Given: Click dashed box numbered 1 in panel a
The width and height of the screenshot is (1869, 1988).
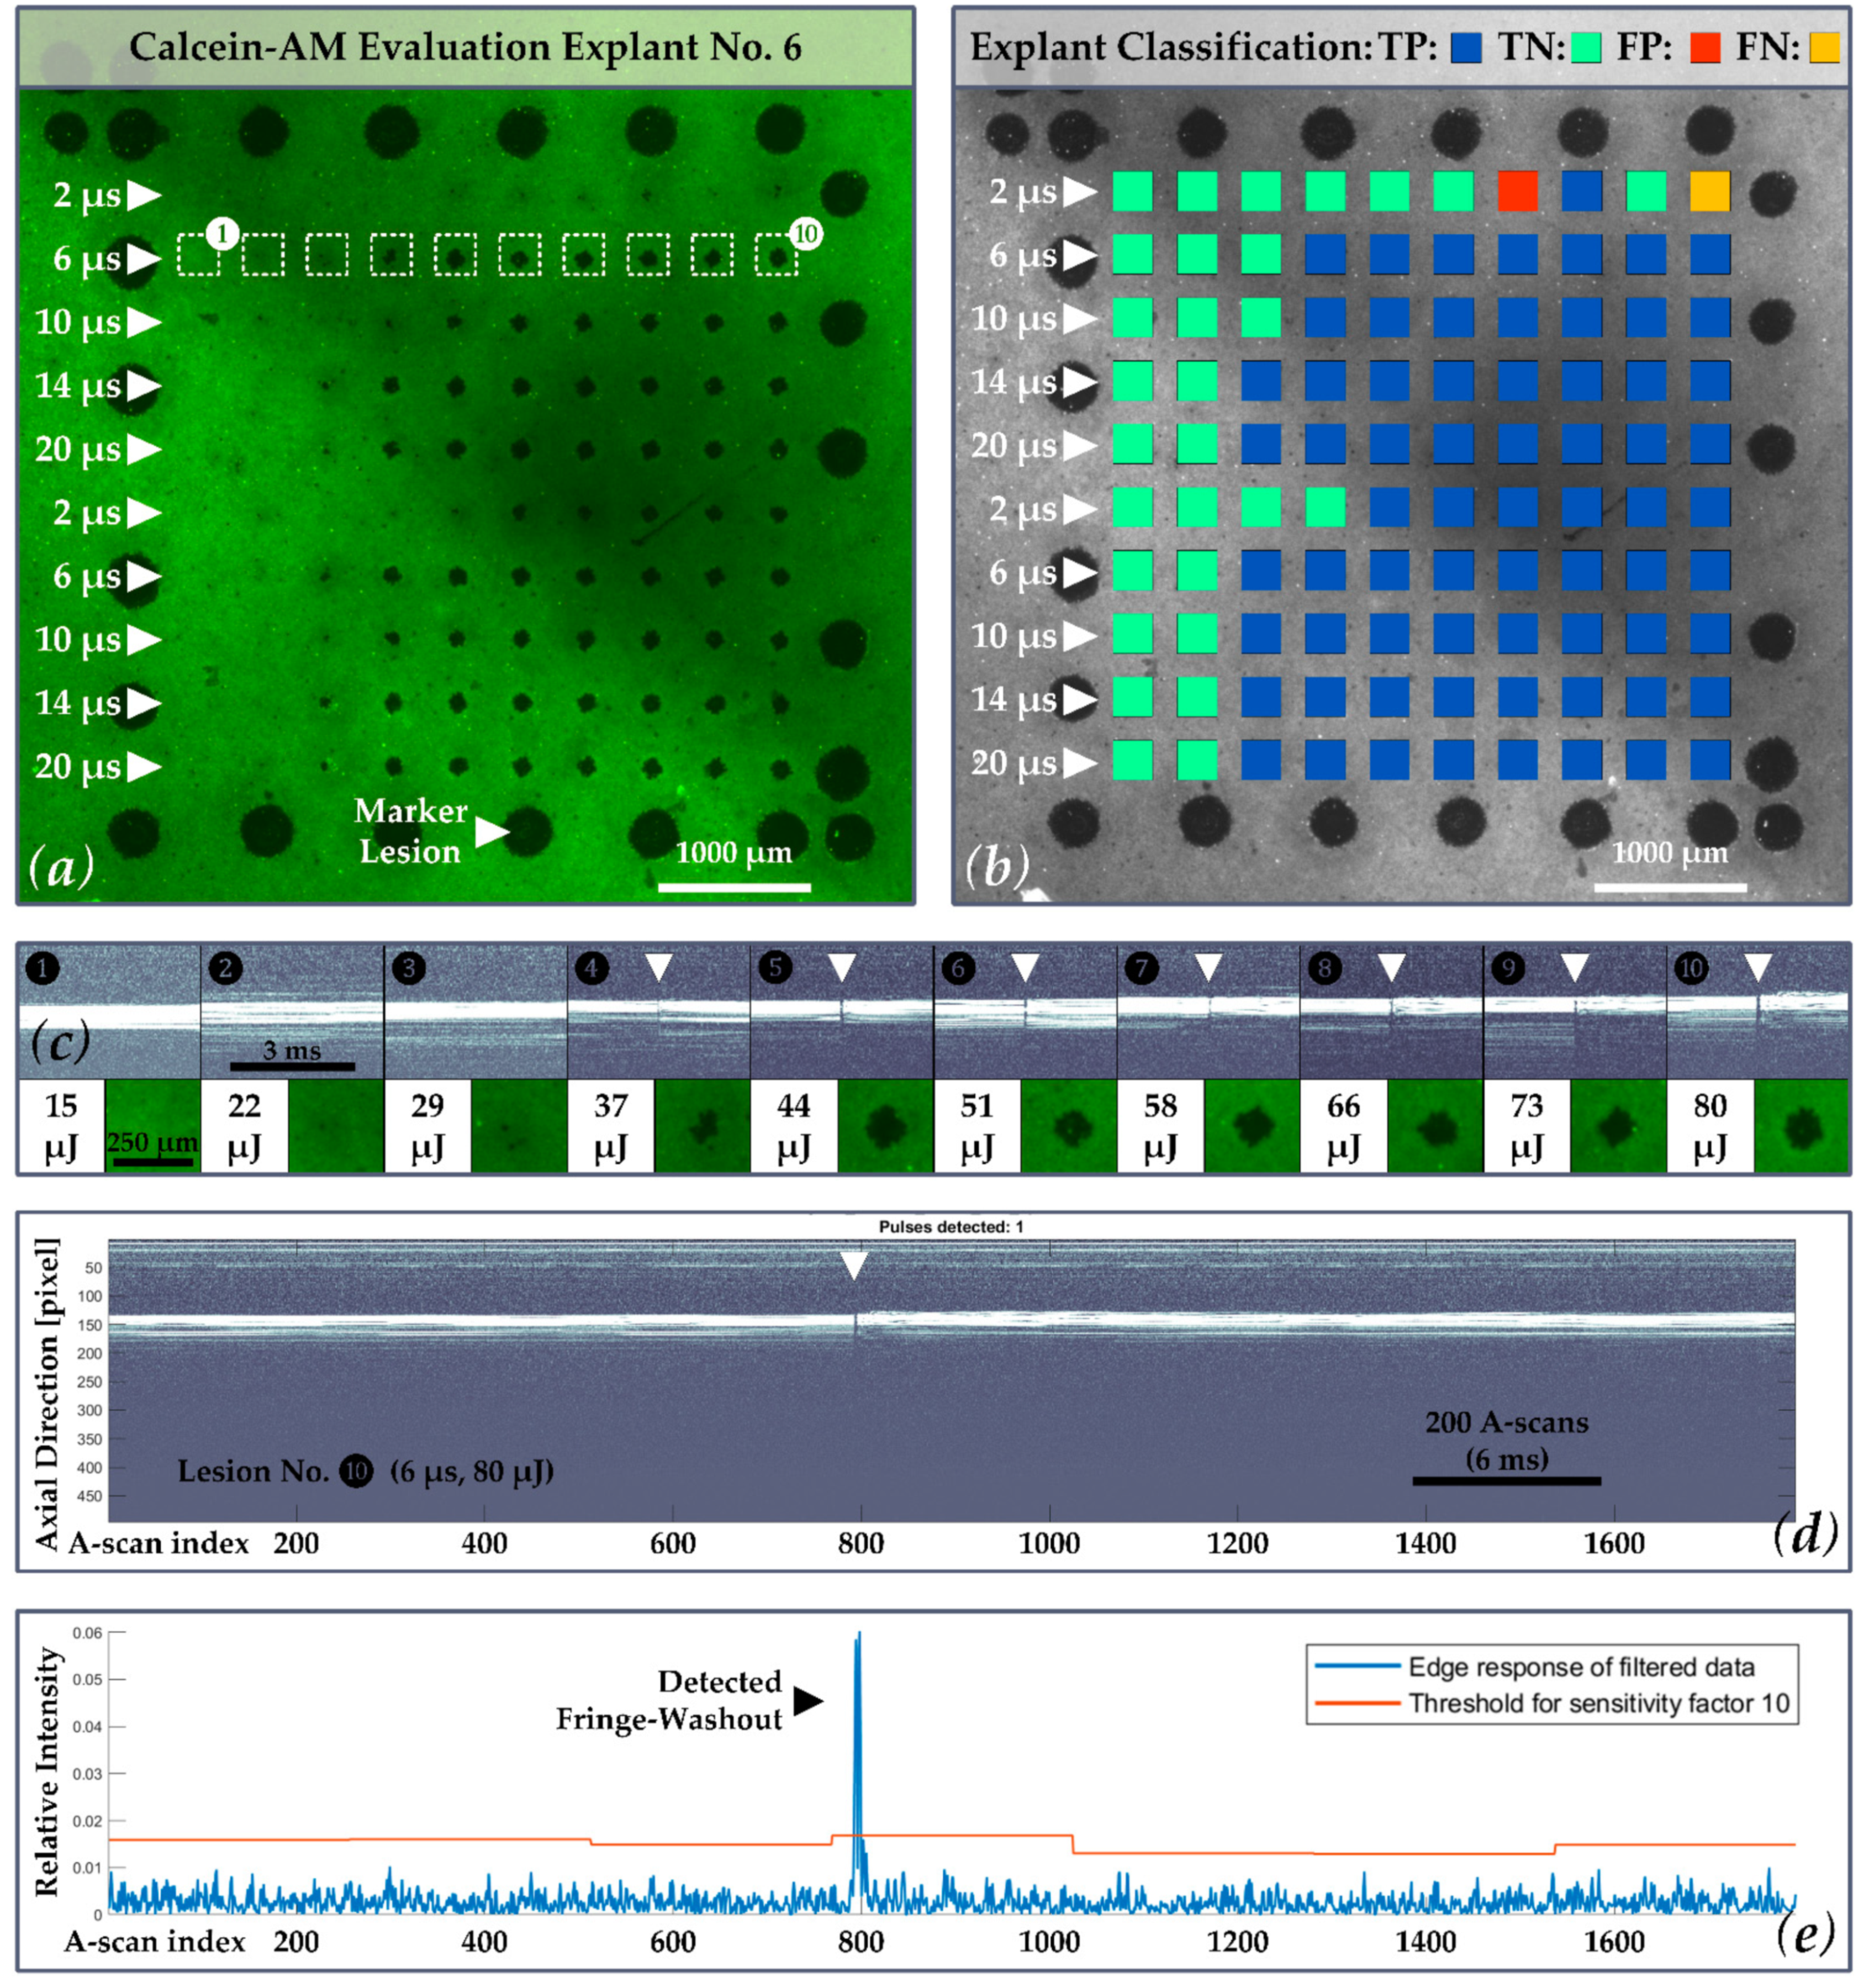Looking at the screenshot, I should pos(198,254).
